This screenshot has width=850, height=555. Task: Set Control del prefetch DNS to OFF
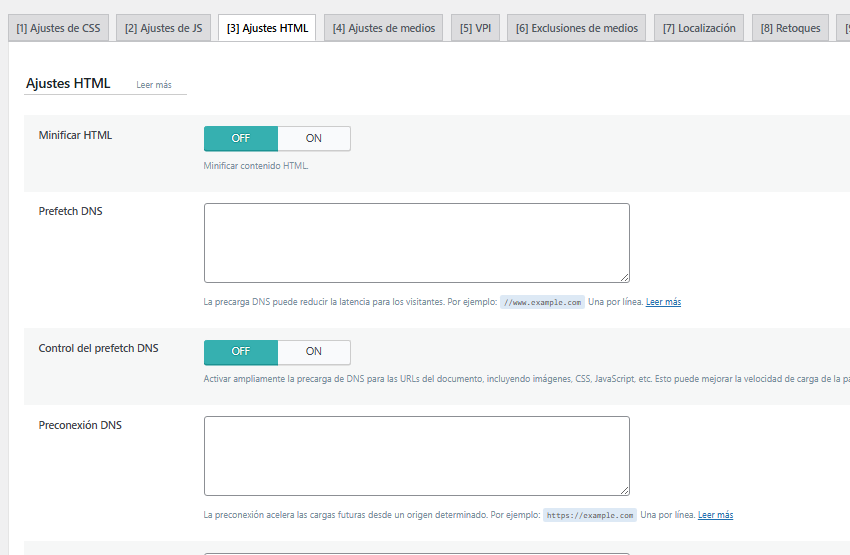pyautogui.click(x=241, y=351)
